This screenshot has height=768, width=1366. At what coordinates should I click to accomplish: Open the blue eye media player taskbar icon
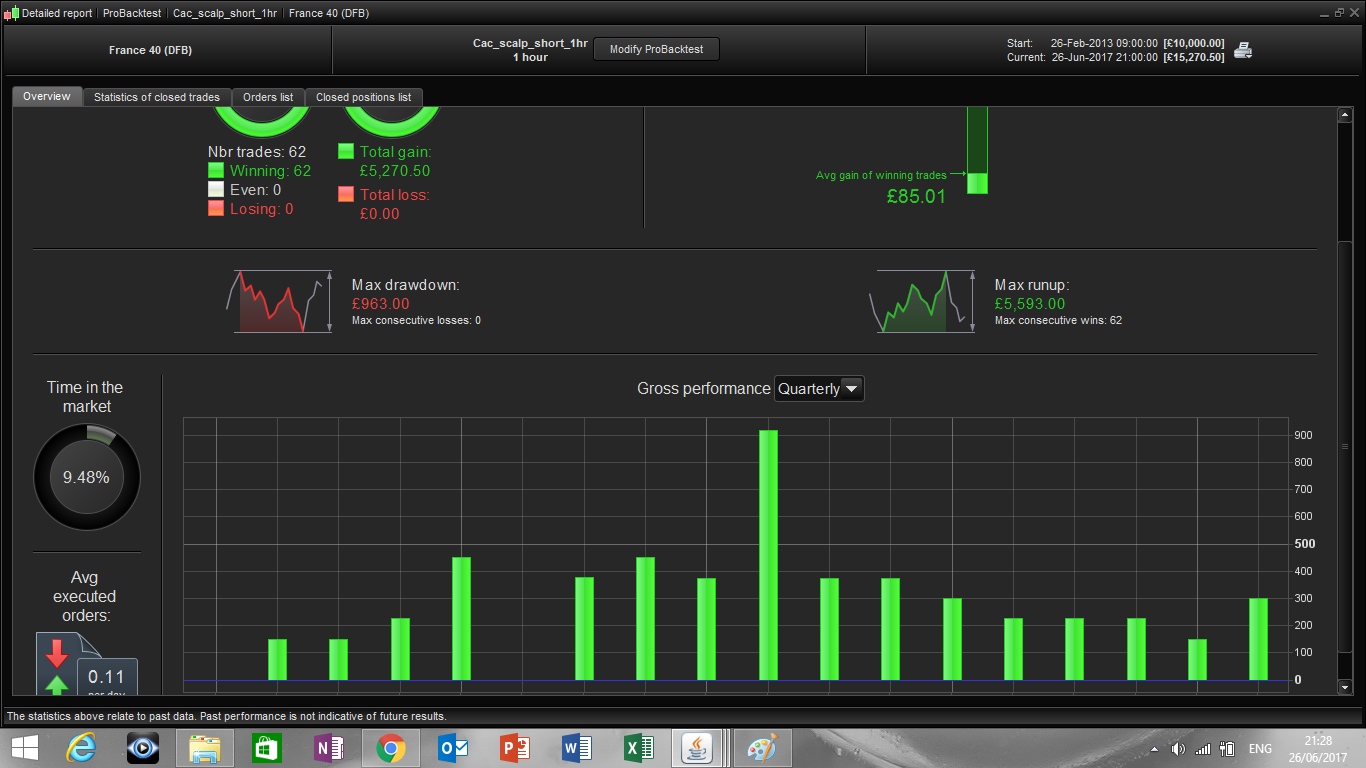(143, 748)
